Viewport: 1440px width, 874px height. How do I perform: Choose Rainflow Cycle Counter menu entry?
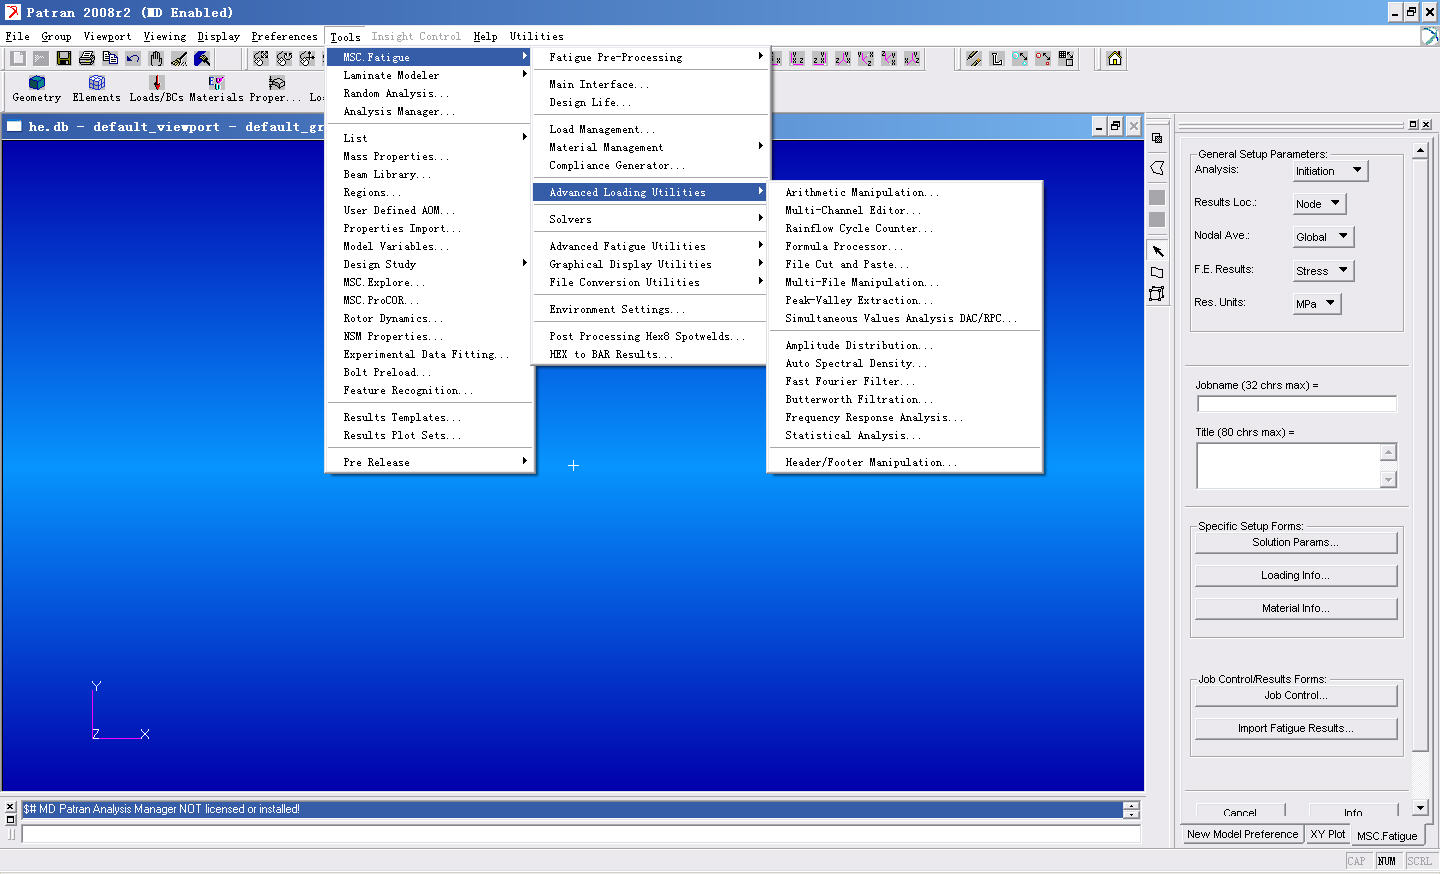tap(905, 228)
